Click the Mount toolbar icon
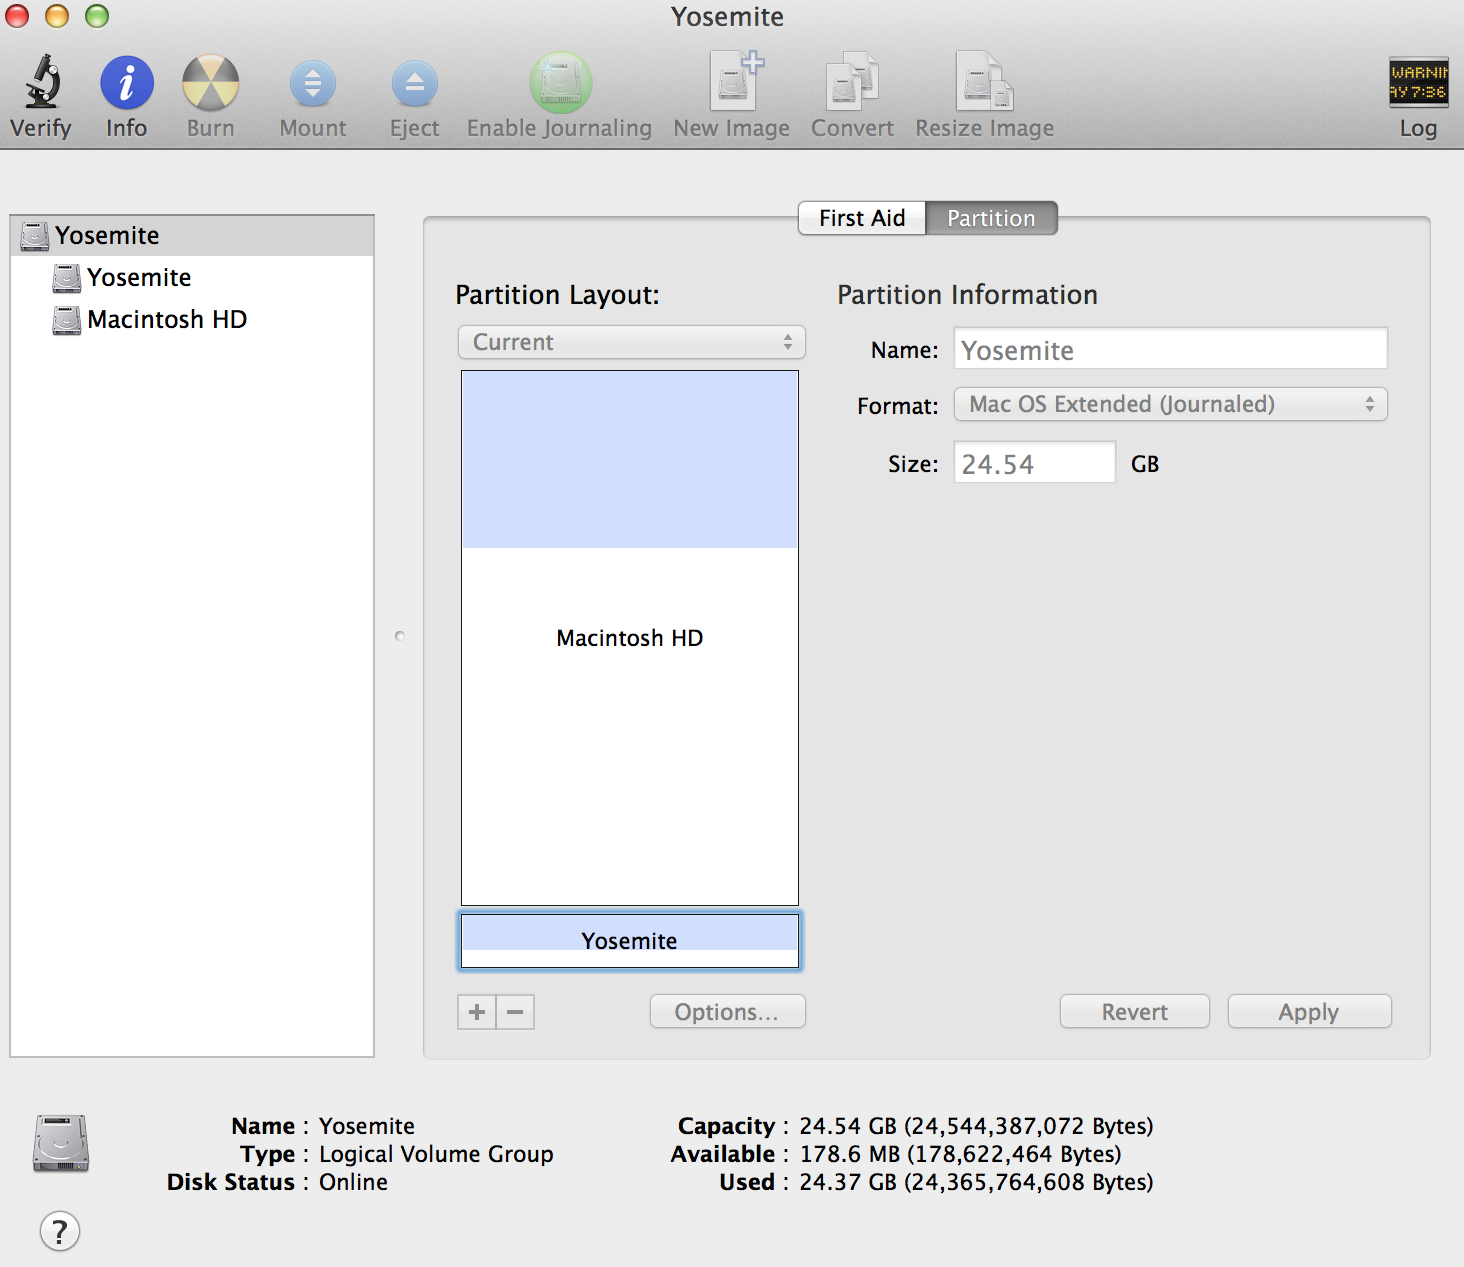This screenshot has height=1267, width=1464. pyautogui.click(x=313, y=84)
